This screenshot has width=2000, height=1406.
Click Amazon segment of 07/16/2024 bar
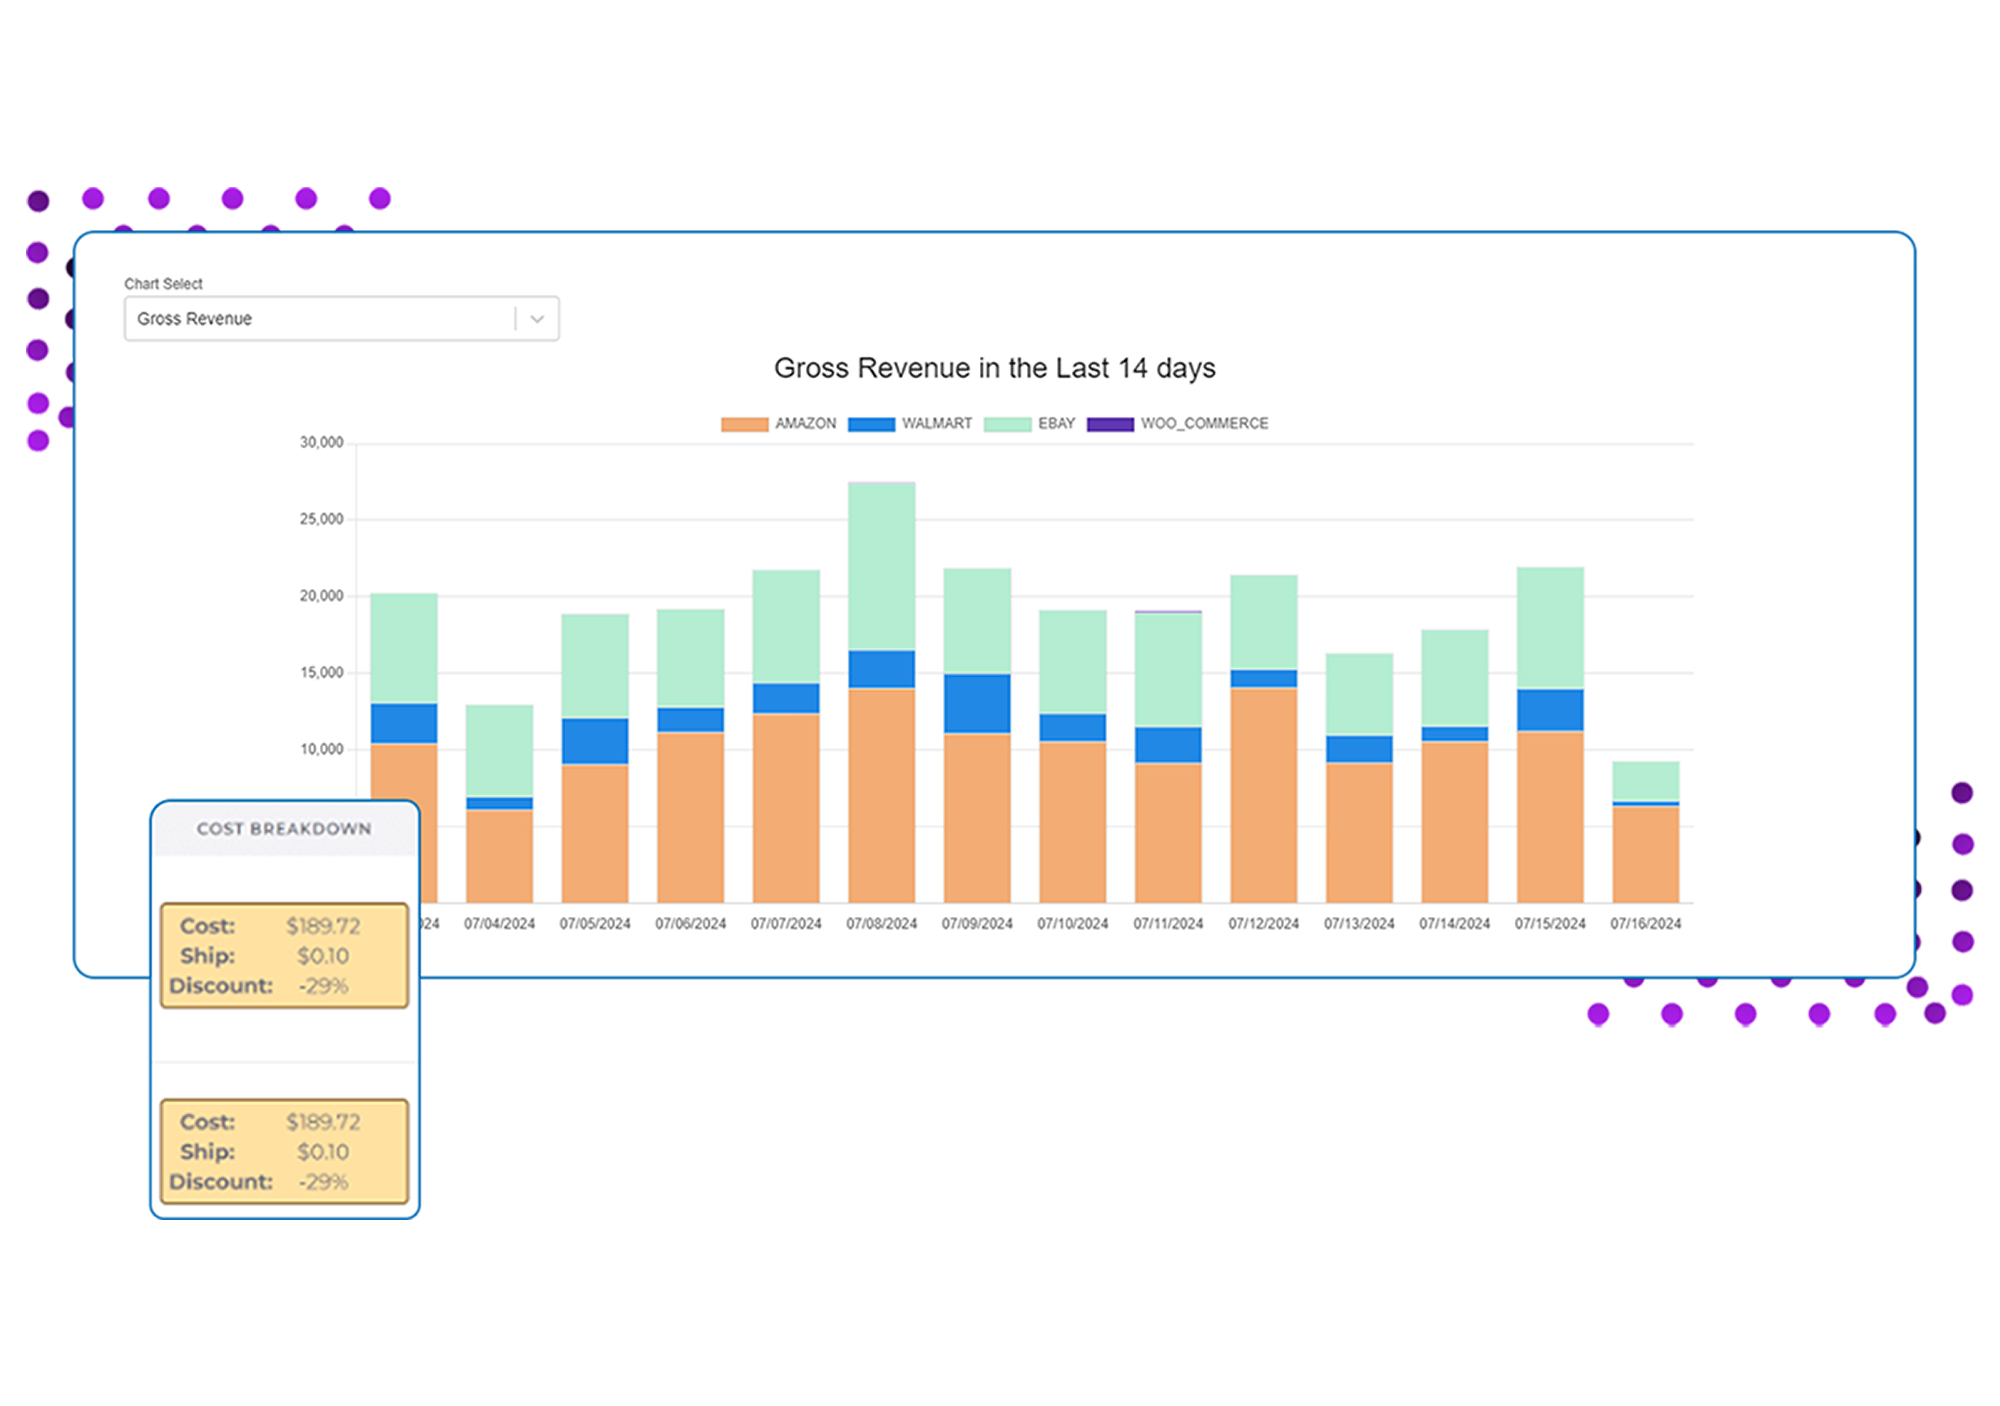point(1645,853)
